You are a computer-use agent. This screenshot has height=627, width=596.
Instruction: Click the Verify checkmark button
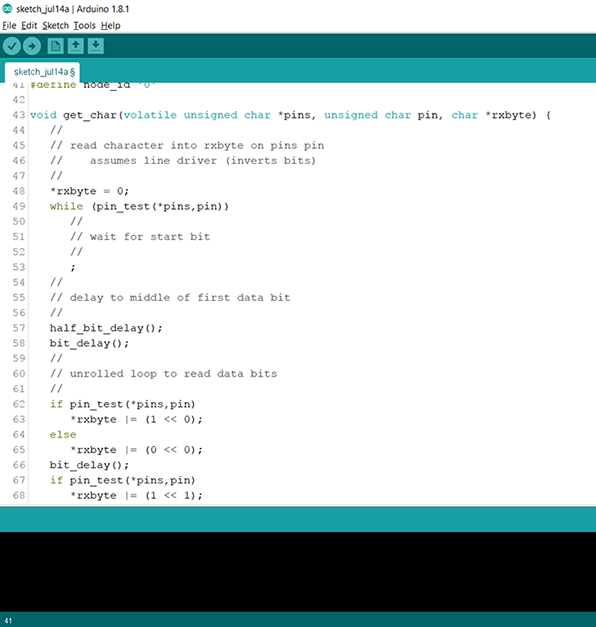point(12,46)
